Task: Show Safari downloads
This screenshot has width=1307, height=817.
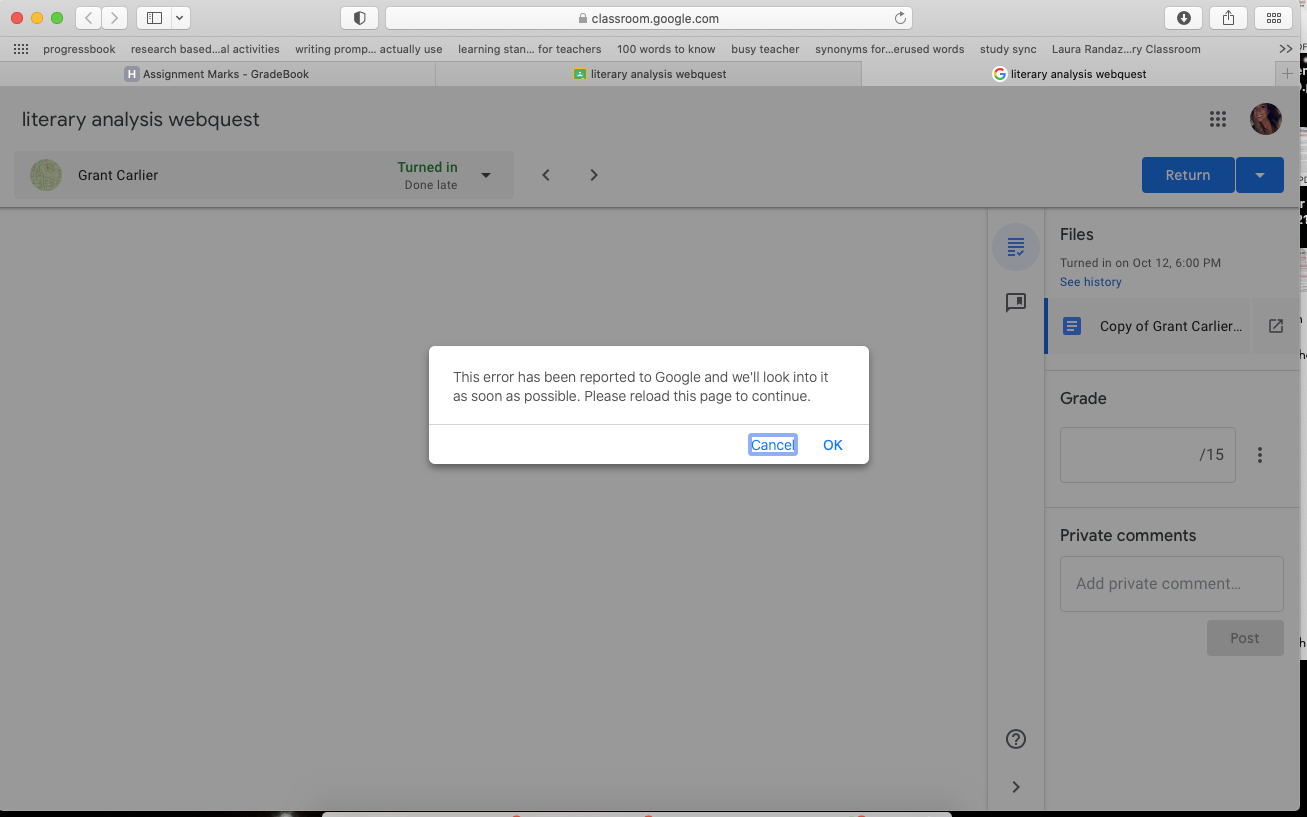Action: [x=1184, y=18]
